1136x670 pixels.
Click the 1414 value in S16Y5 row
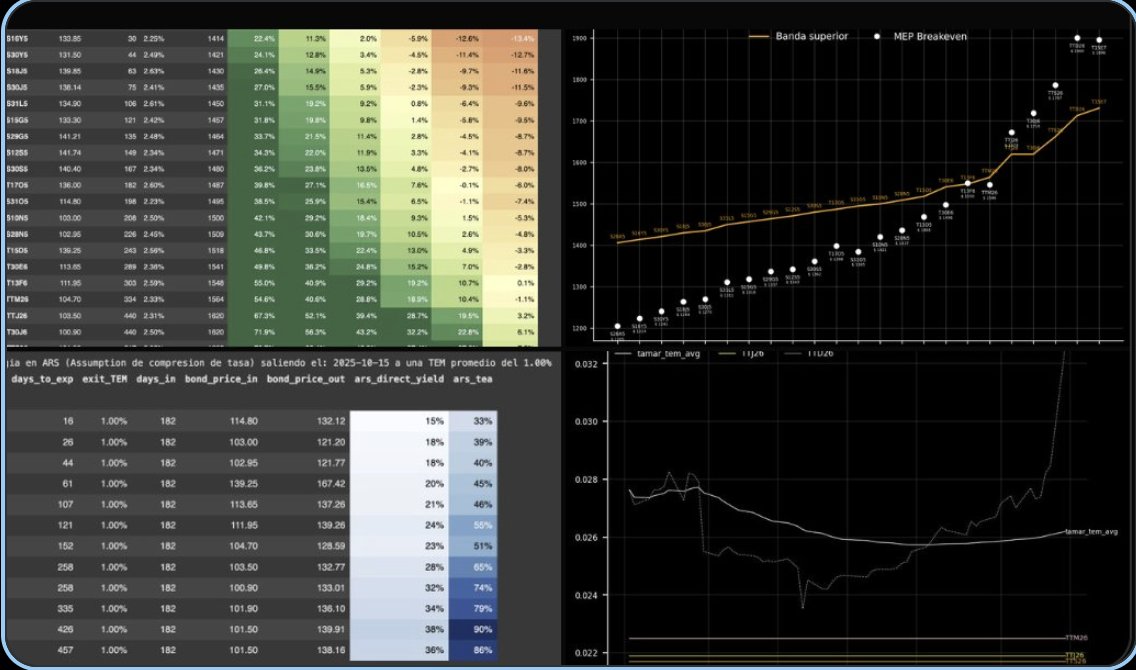[216, 38]
